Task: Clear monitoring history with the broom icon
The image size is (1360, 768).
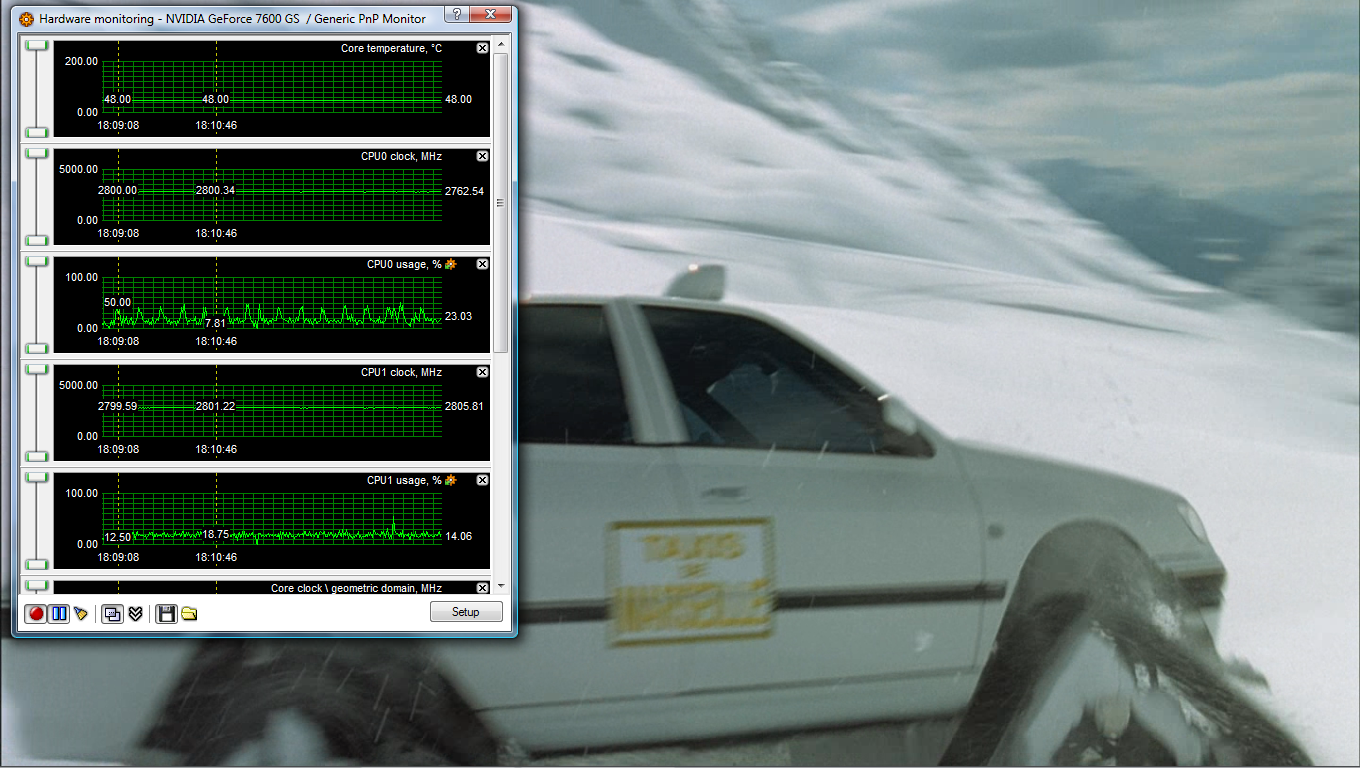Action: click(81, 613)
